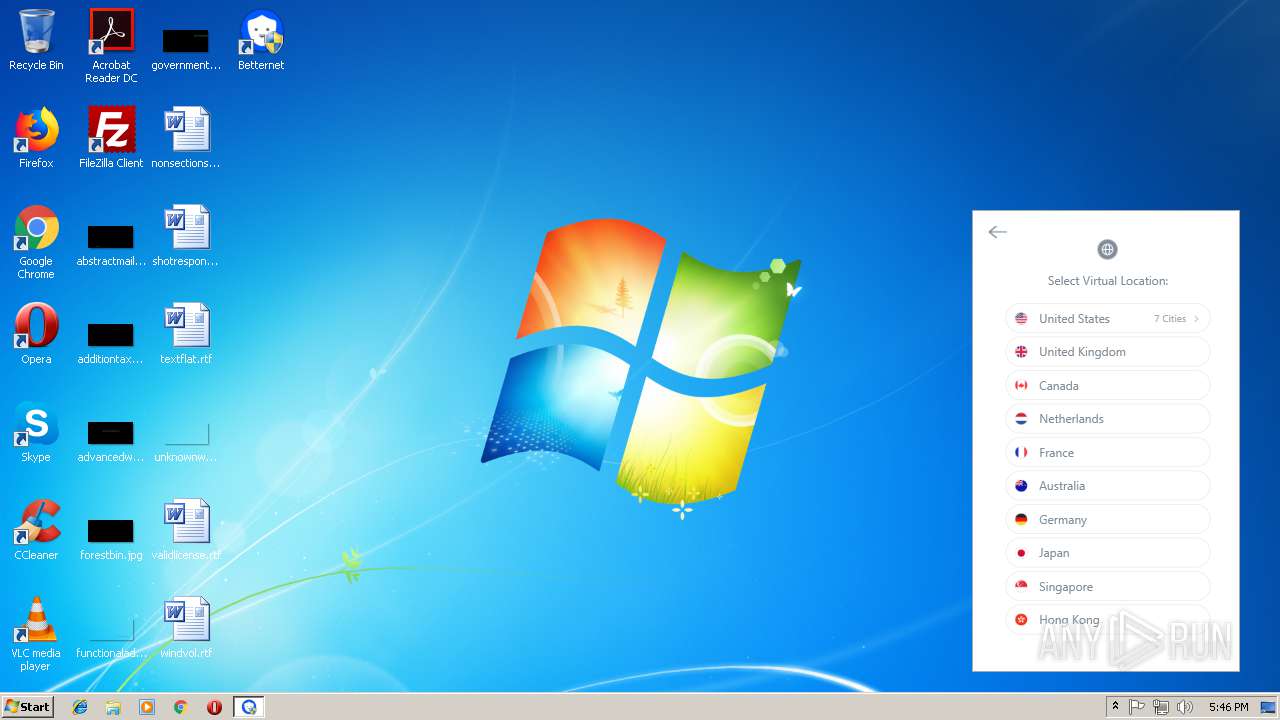The height and width of the screenshot is (720, 1280).
Task: Select the file starting with advancedw
Action: click(x=111, y=440)
